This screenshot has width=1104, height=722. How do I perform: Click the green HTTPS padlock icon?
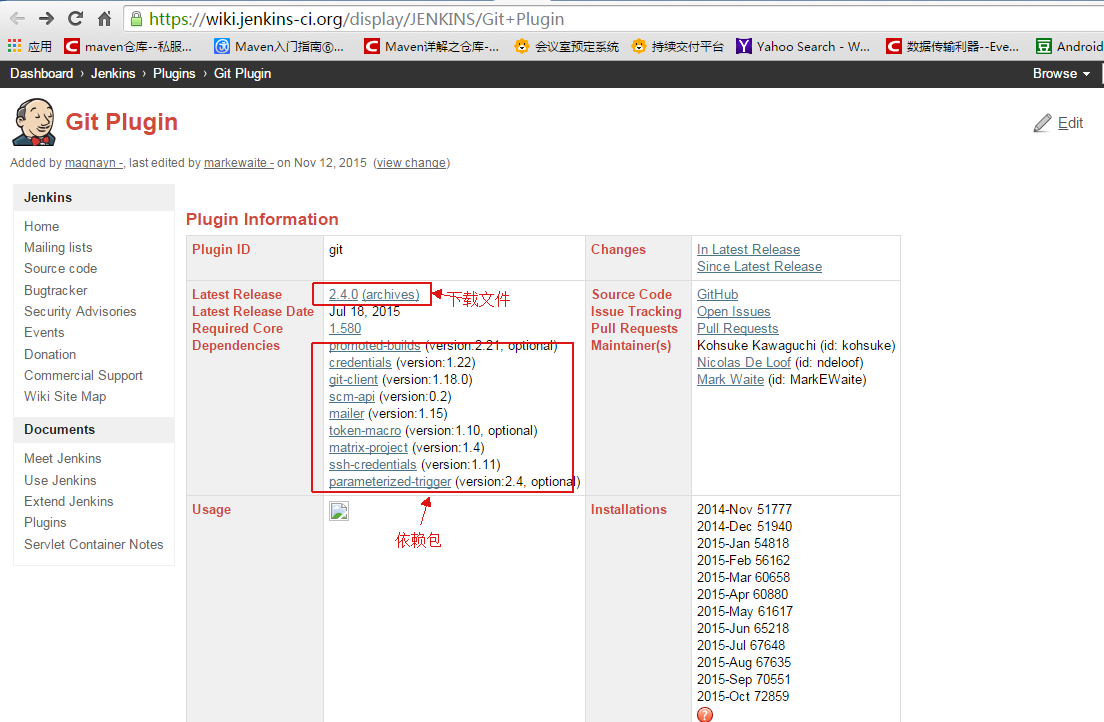pos(137,19)
